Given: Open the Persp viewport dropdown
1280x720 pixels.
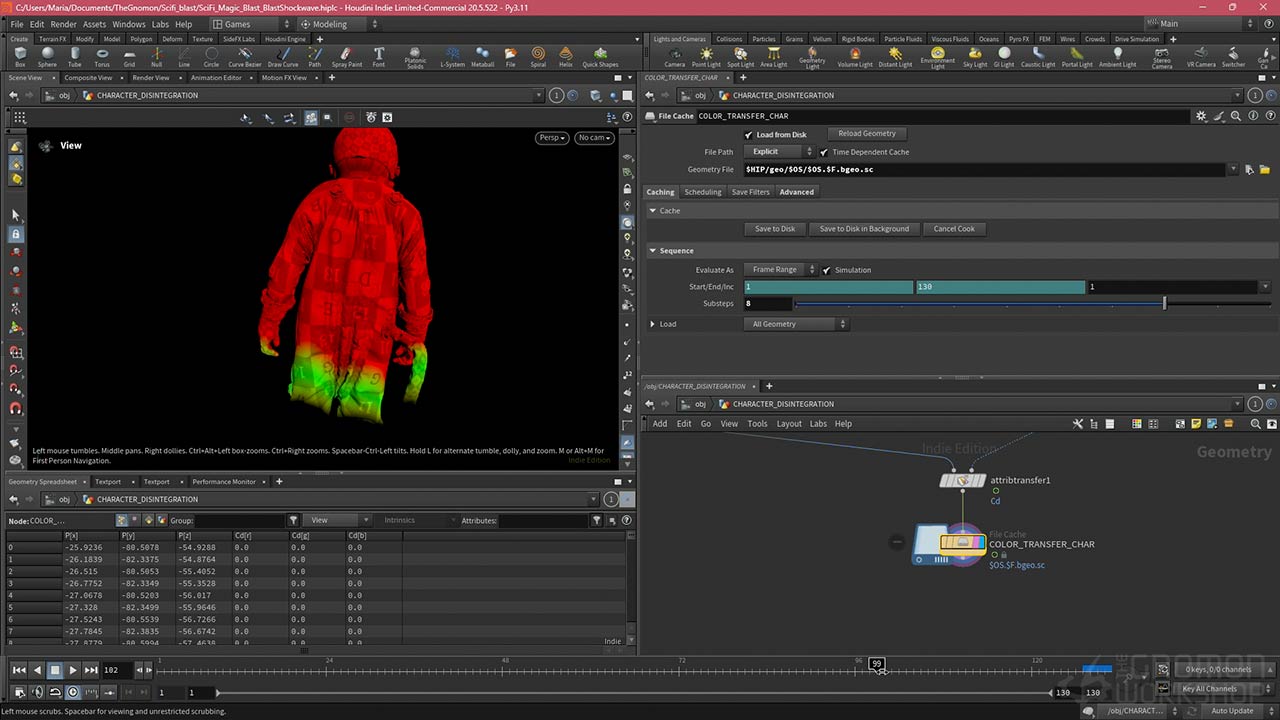Looking at the screenshot, I should [551, 138].
